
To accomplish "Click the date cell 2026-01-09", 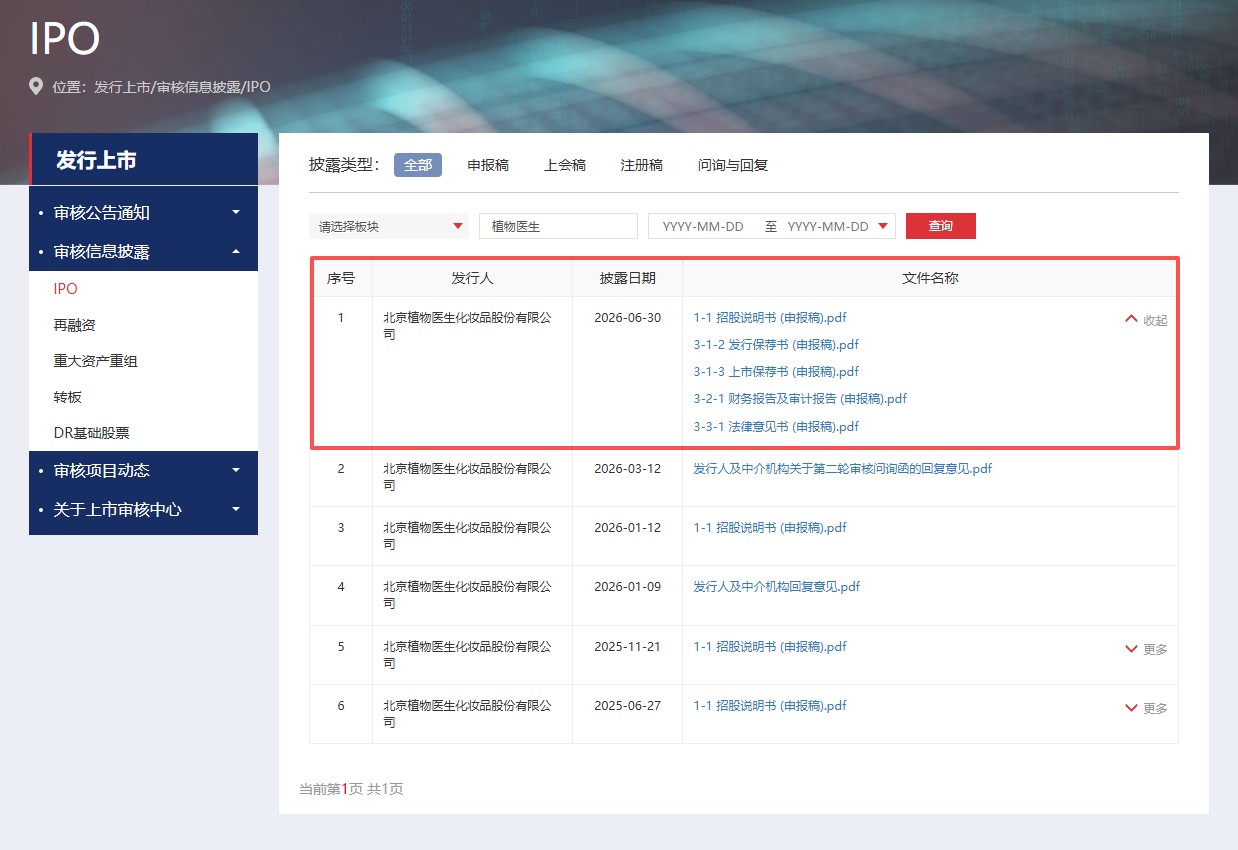I will click(627, 587).
